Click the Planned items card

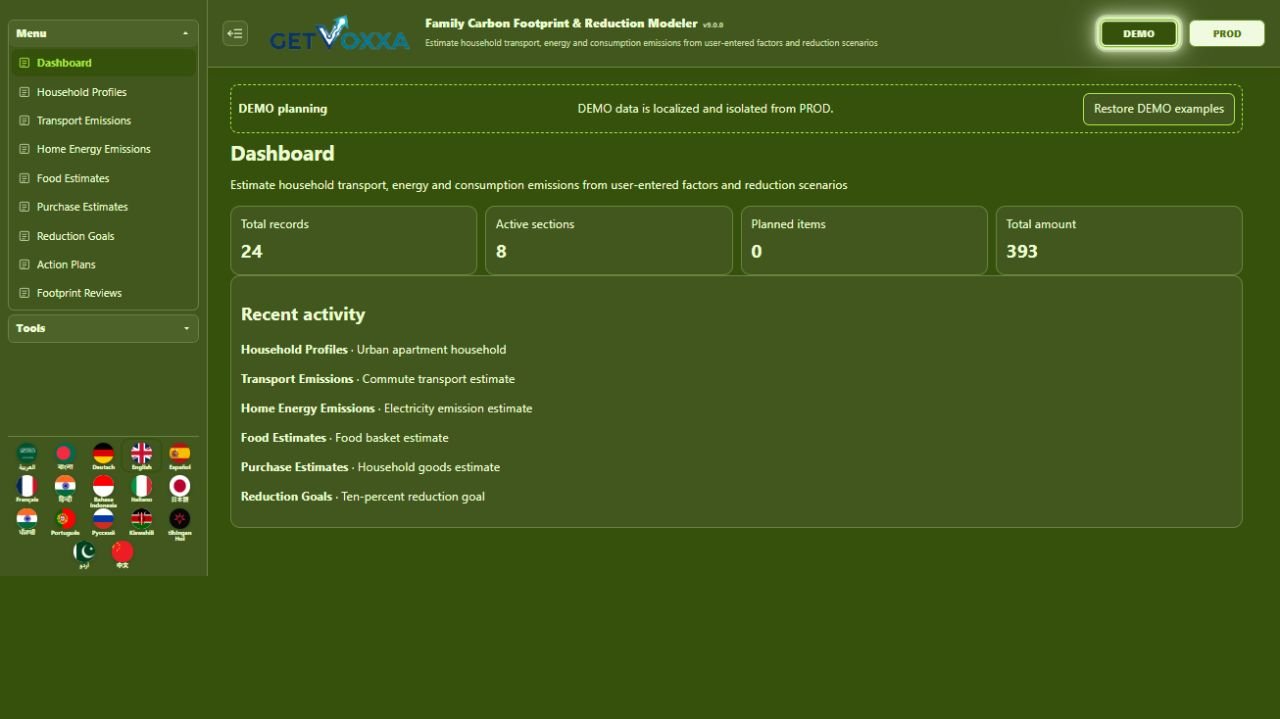pyautogui.click(x=864, y=240)
